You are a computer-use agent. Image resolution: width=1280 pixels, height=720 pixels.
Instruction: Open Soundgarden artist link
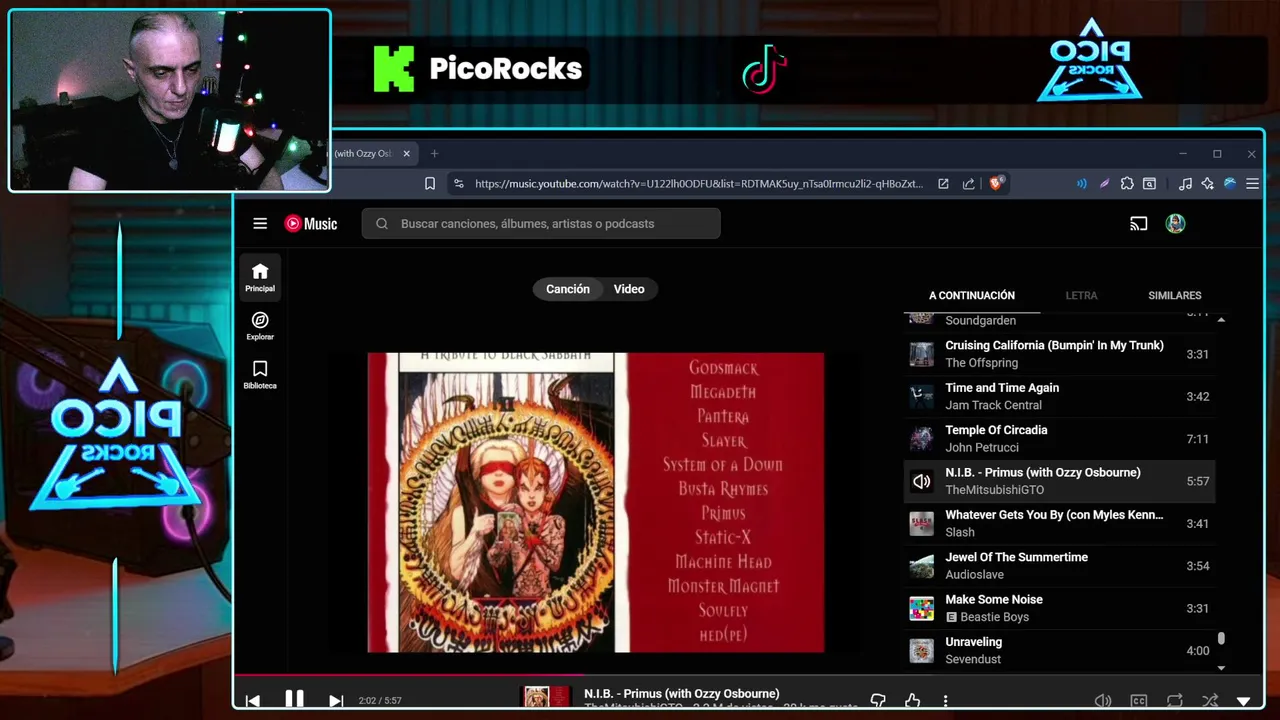981,321
